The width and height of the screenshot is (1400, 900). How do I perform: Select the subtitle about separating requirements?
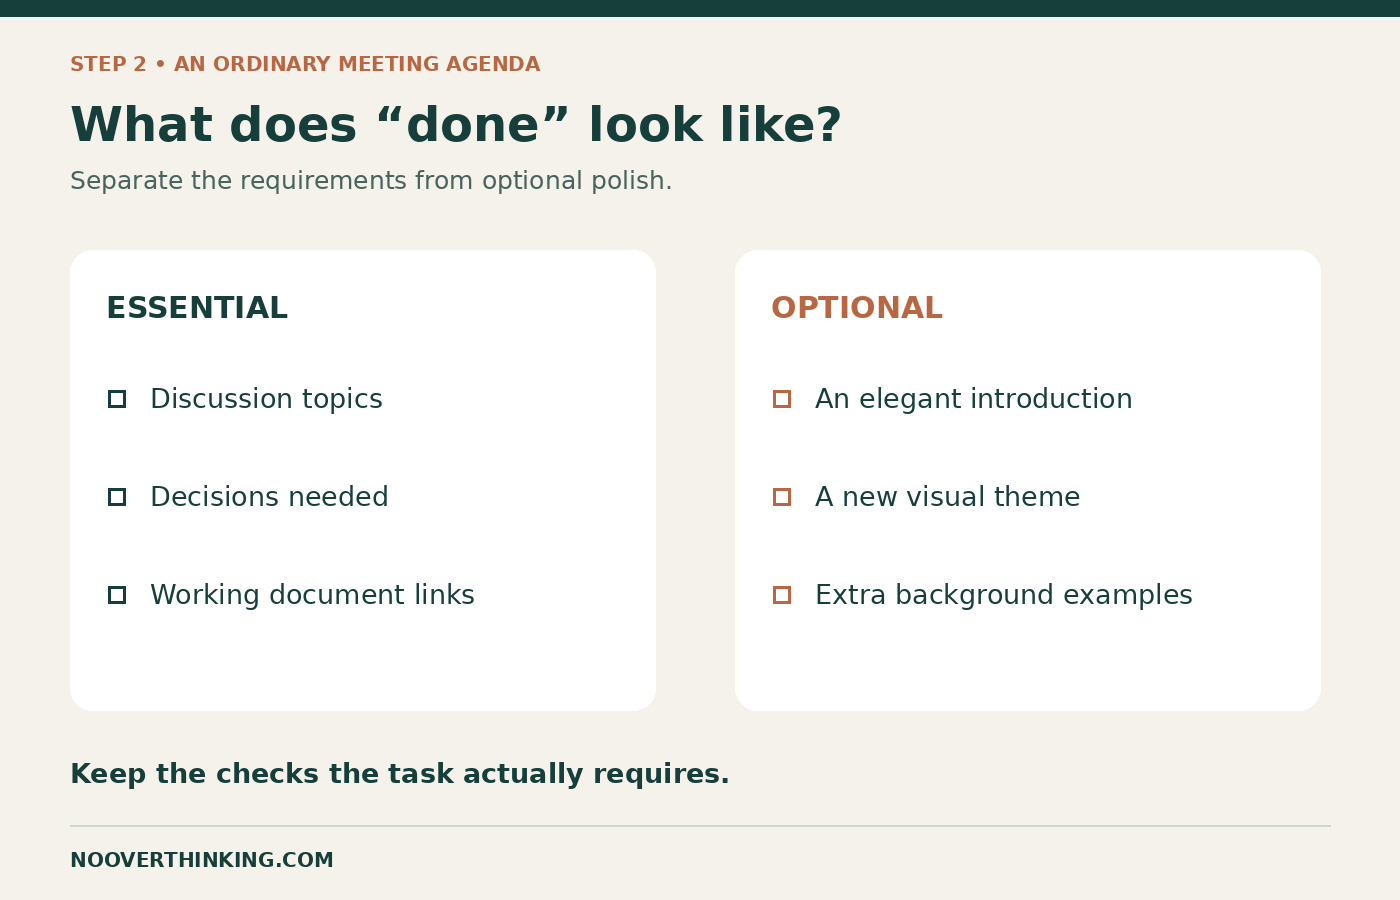tap(371, 181)
